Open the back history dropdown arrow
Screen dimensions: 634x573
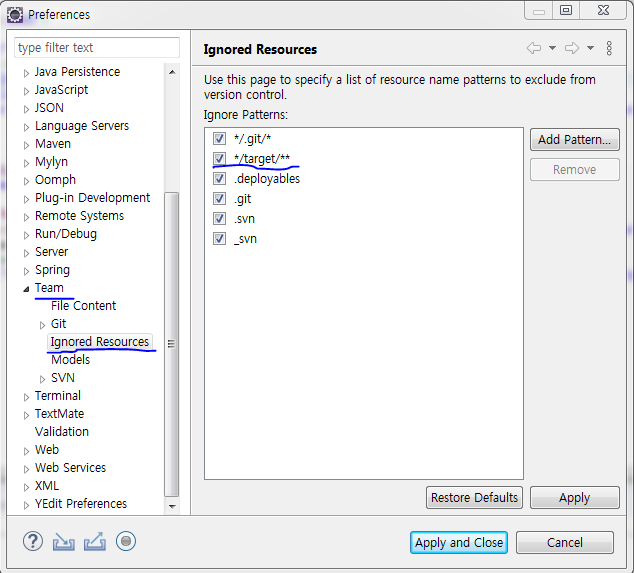(x=552, y=48)
